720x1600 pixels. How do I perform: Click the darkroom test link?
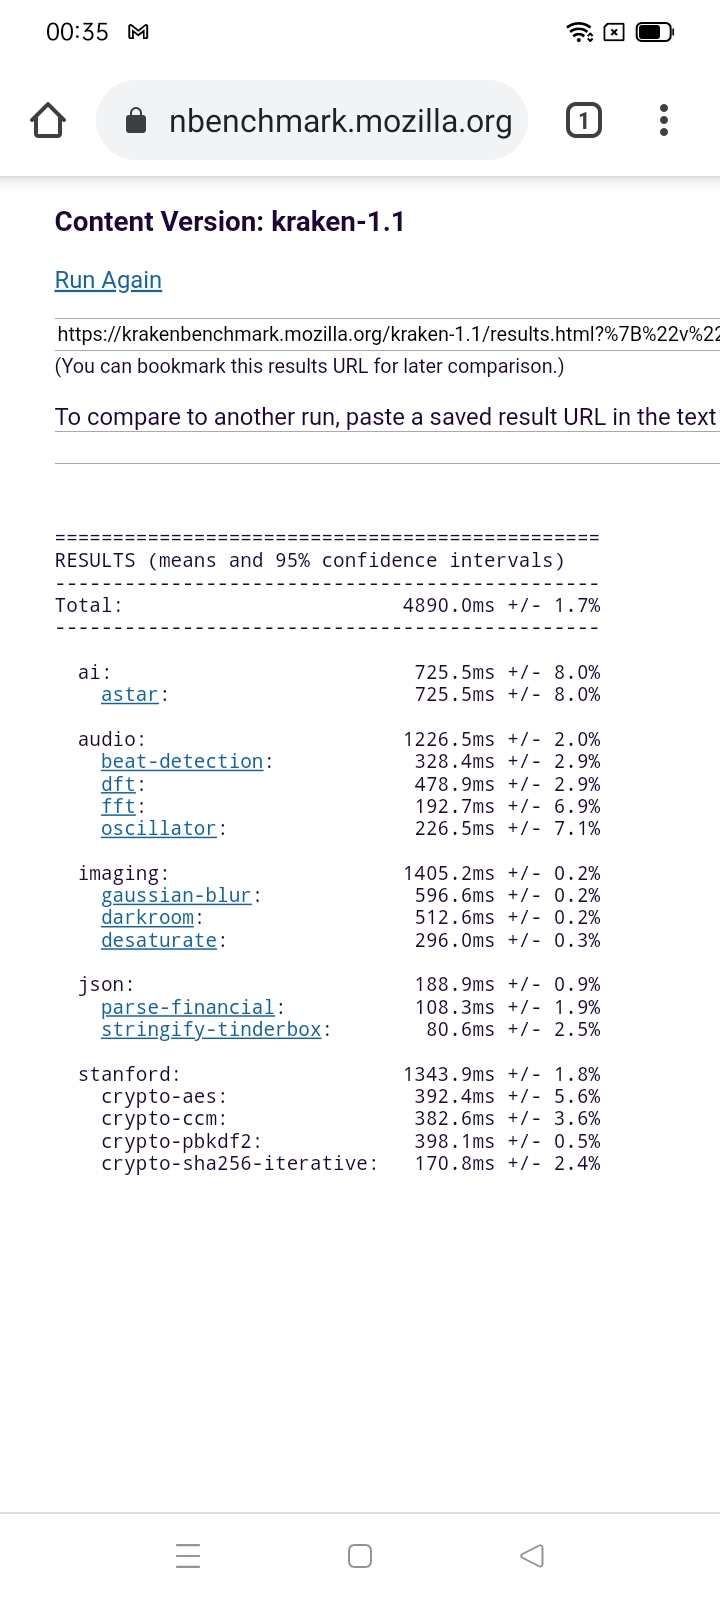(147, 918)
